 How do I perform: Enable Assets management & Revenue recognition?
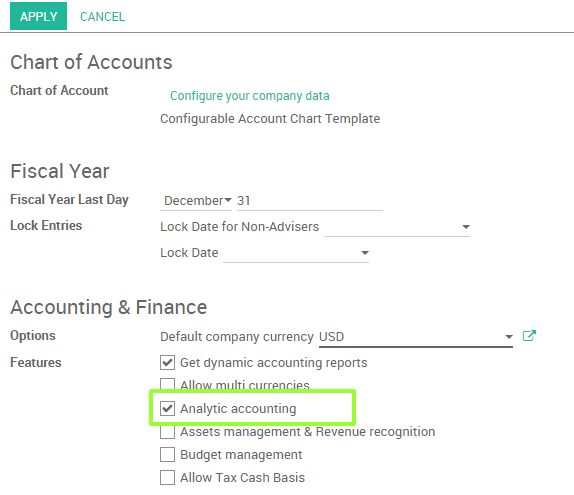(167, 432)
